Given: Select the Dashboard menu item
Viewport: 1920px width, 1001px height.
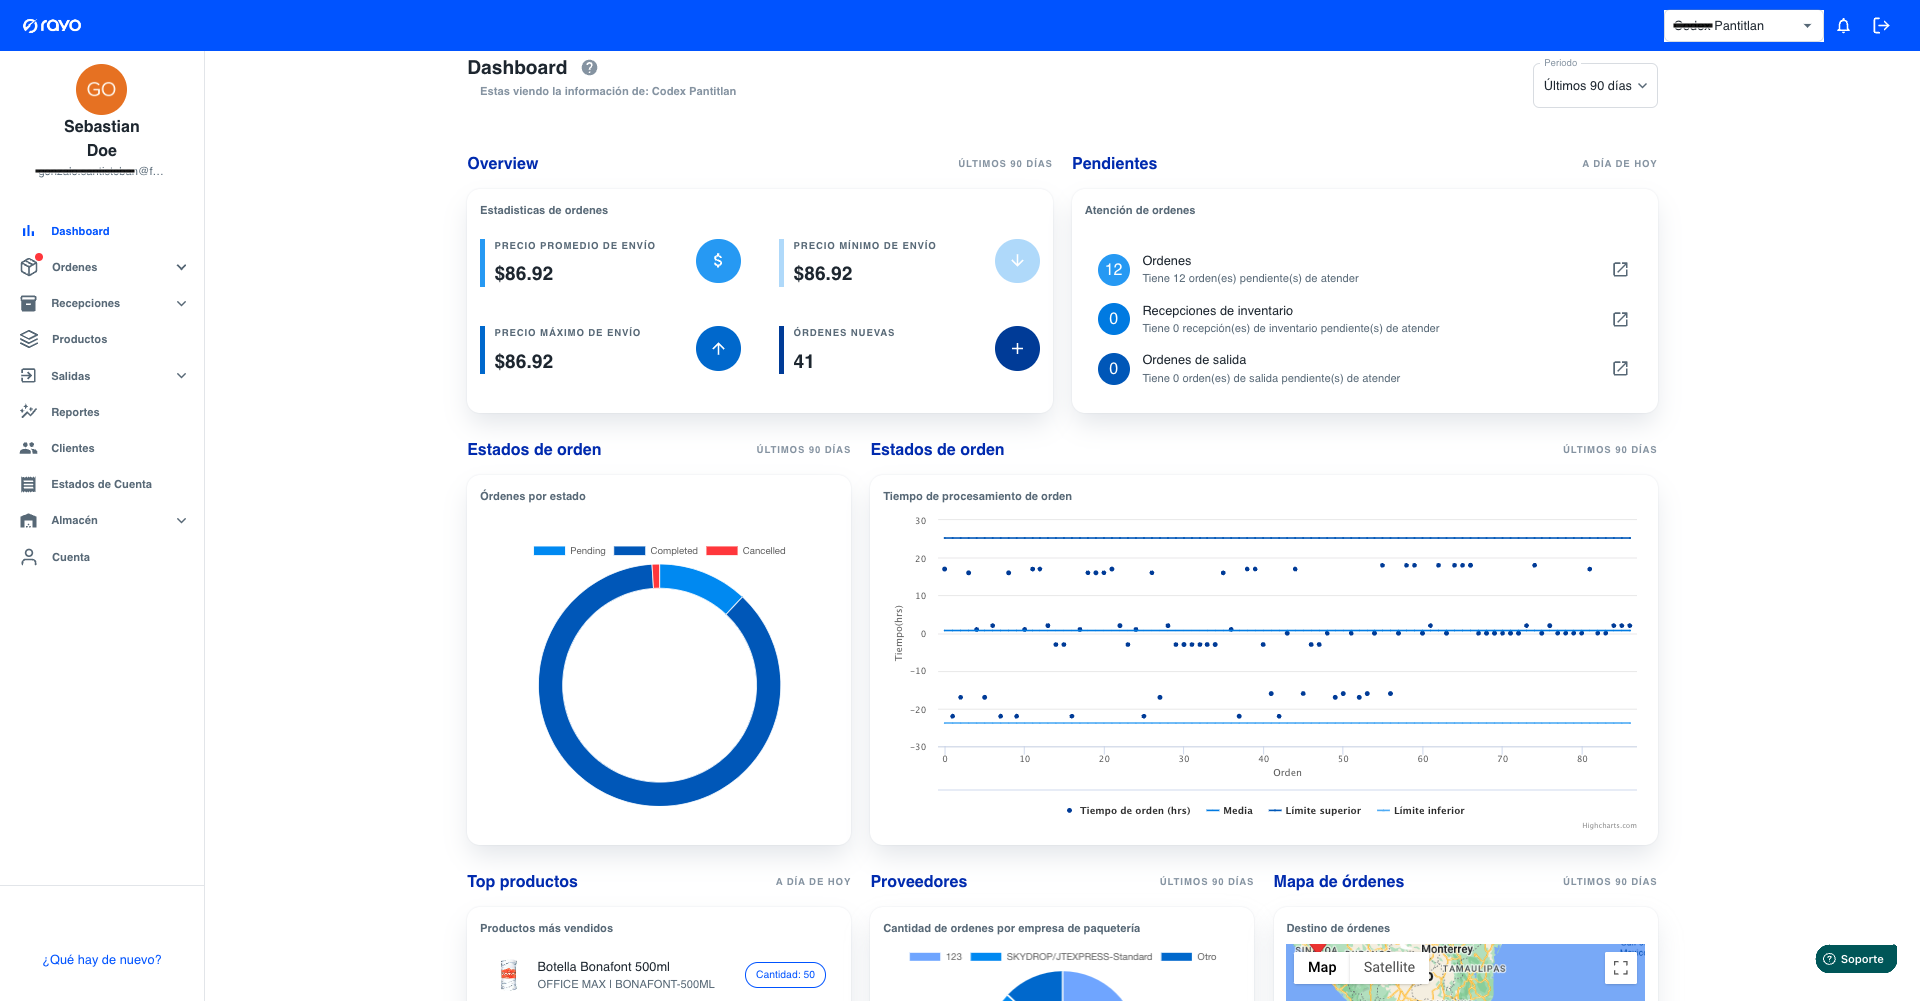Looking at the screenshot, I should pos(80,231).
